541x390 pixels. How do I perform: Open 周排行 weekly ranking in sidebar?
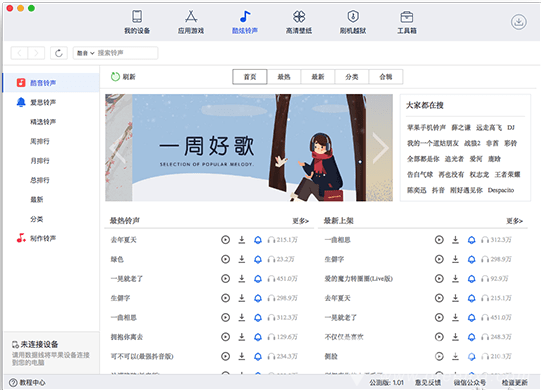pos(40,141)
